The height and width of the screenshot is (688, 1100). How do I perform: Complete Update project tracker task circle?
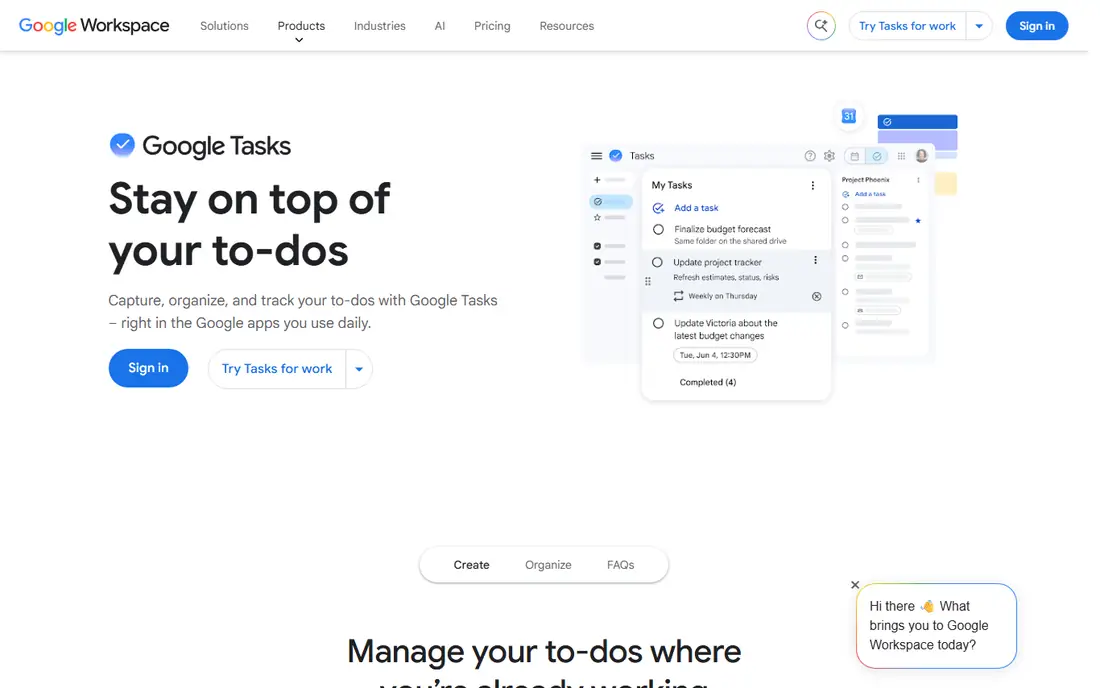tap(657, 262)
